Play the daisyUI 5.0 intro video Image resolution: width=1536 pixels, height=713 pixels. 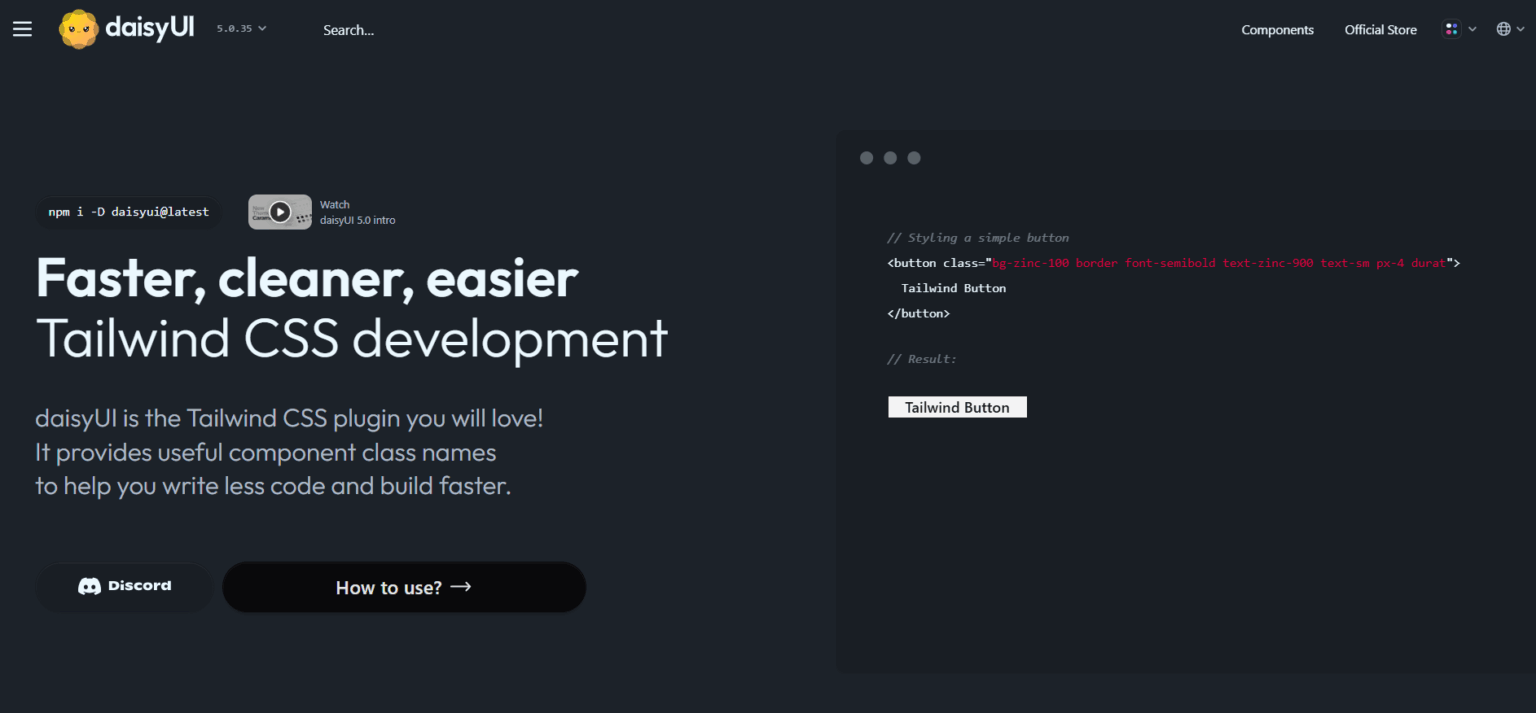click(280, 212)
